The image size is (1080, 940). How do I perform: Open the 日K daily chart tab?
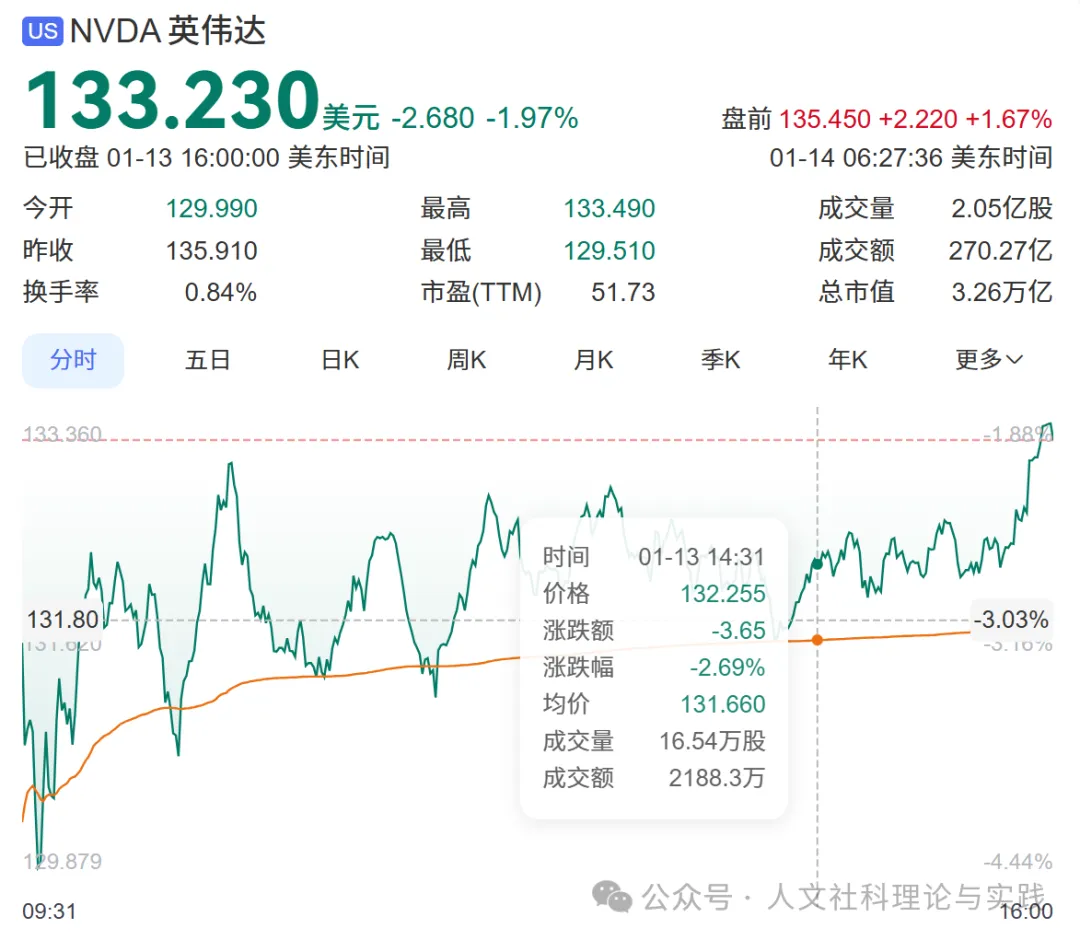(340, 360)
